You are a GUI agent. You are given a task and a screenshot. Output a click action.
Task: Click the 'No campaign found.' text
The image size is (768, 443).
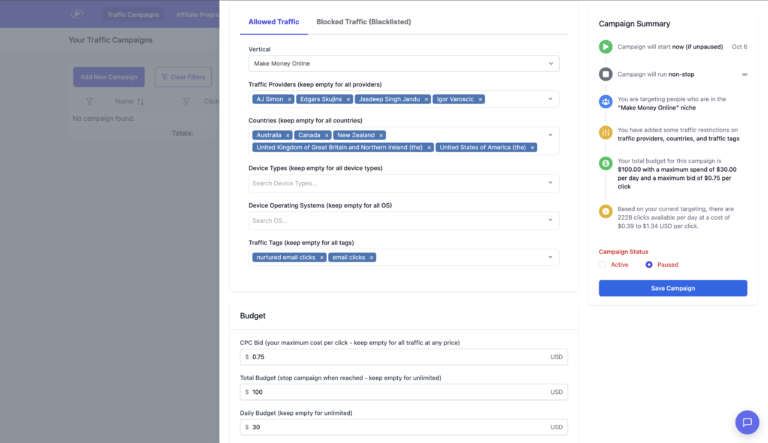coord(103,119)
